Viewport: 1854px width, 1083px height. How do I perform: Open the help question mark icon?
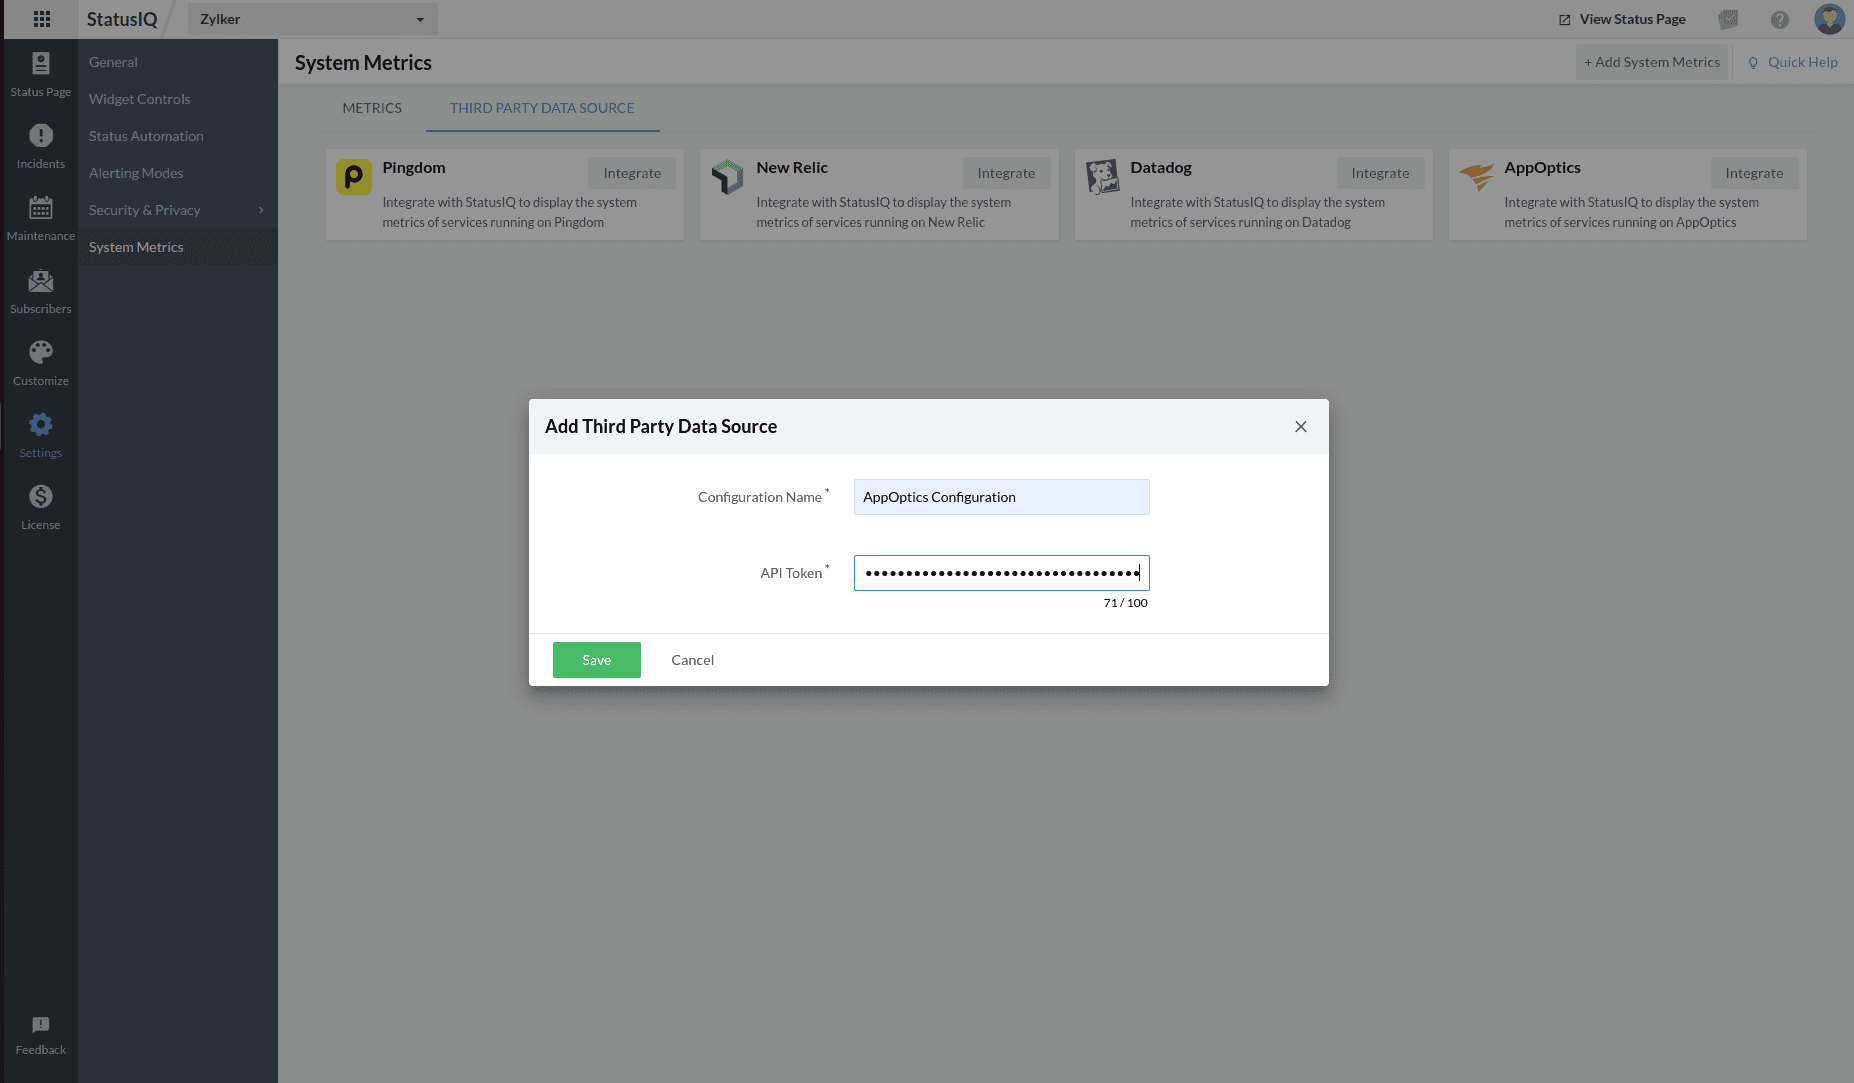(1779, 19)
